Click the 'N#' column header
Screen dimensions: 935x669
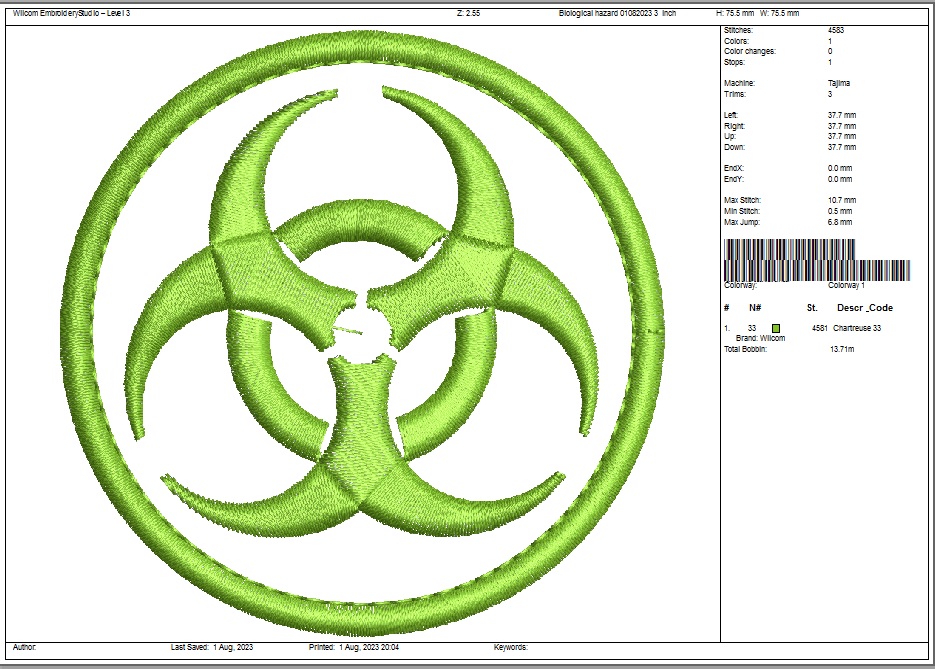(755, 308)
